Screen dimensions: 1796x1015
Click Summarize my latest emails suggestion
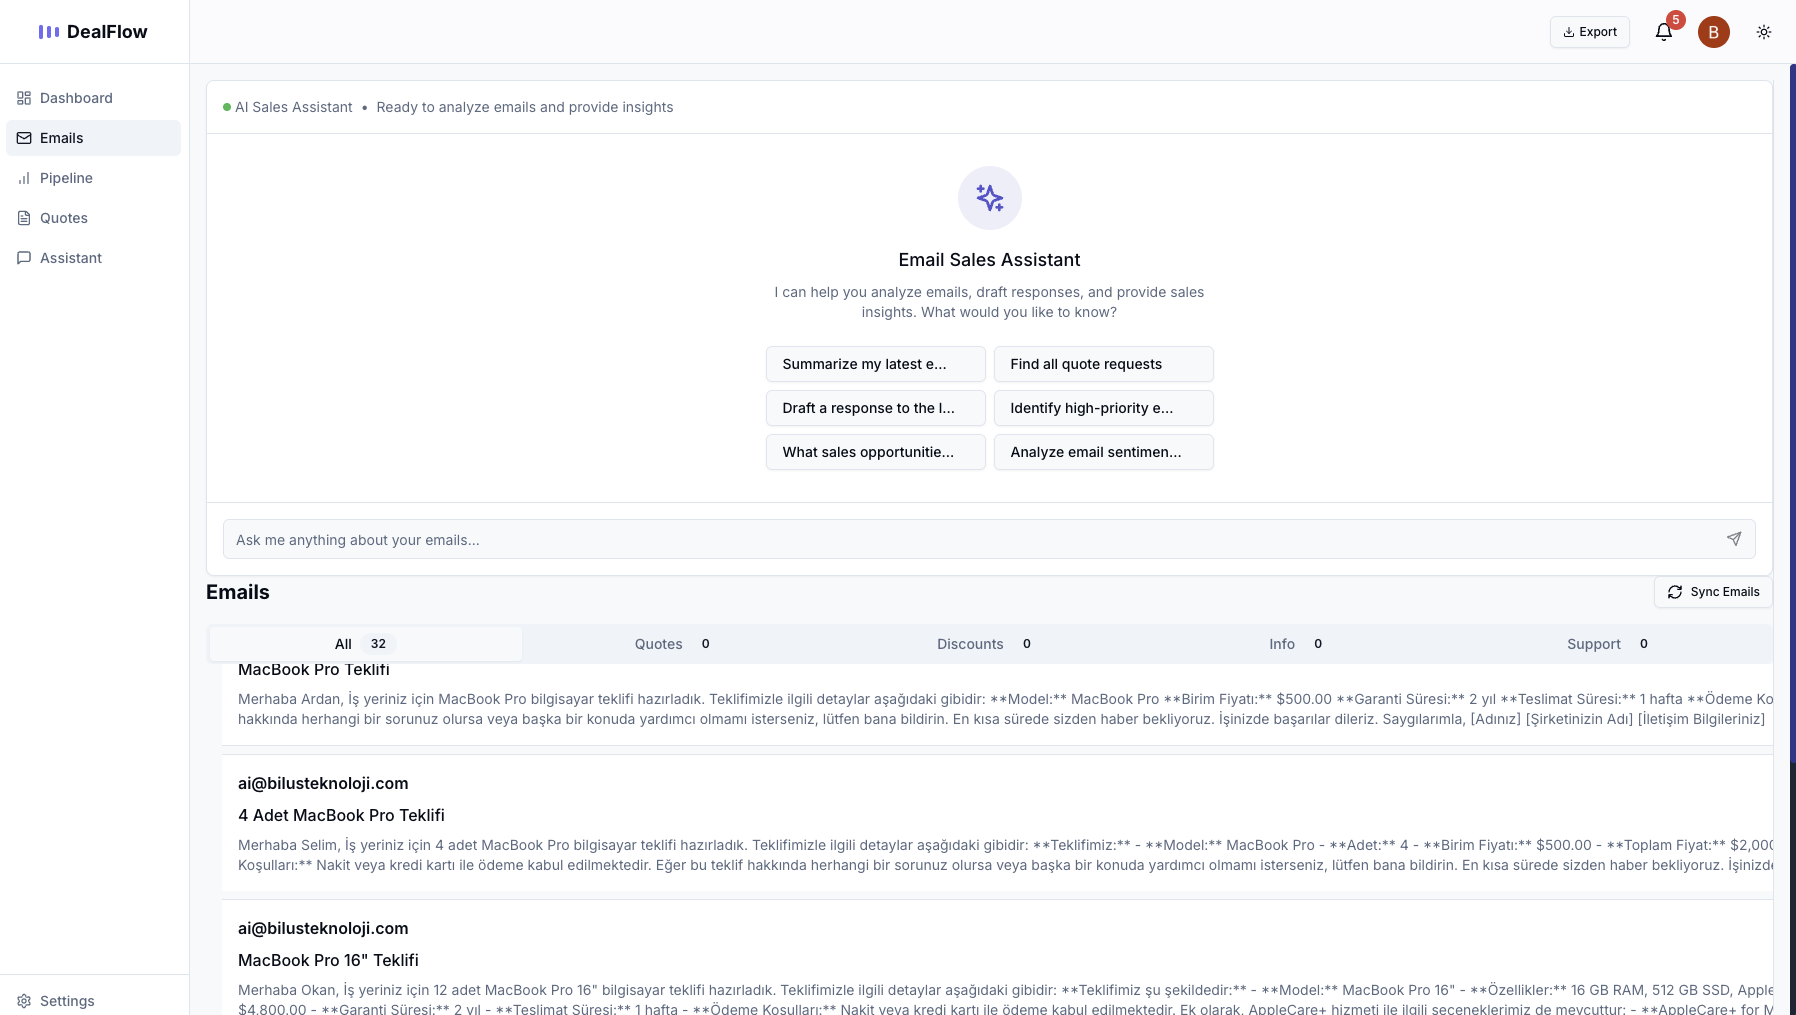[875, 364]
